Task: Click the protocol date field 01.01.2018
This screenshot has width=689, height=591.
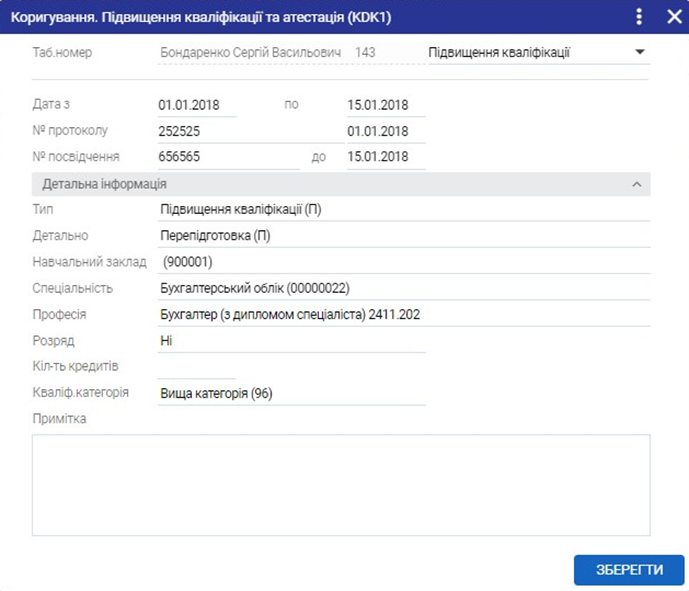Action: [x=385, y=131]
